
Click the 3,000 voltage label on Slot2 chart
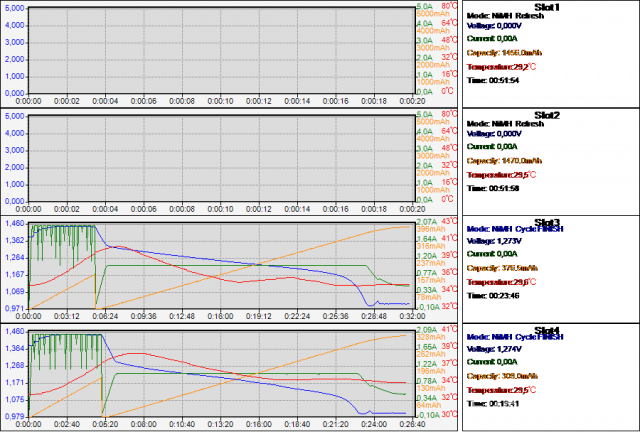click(14, 150)
